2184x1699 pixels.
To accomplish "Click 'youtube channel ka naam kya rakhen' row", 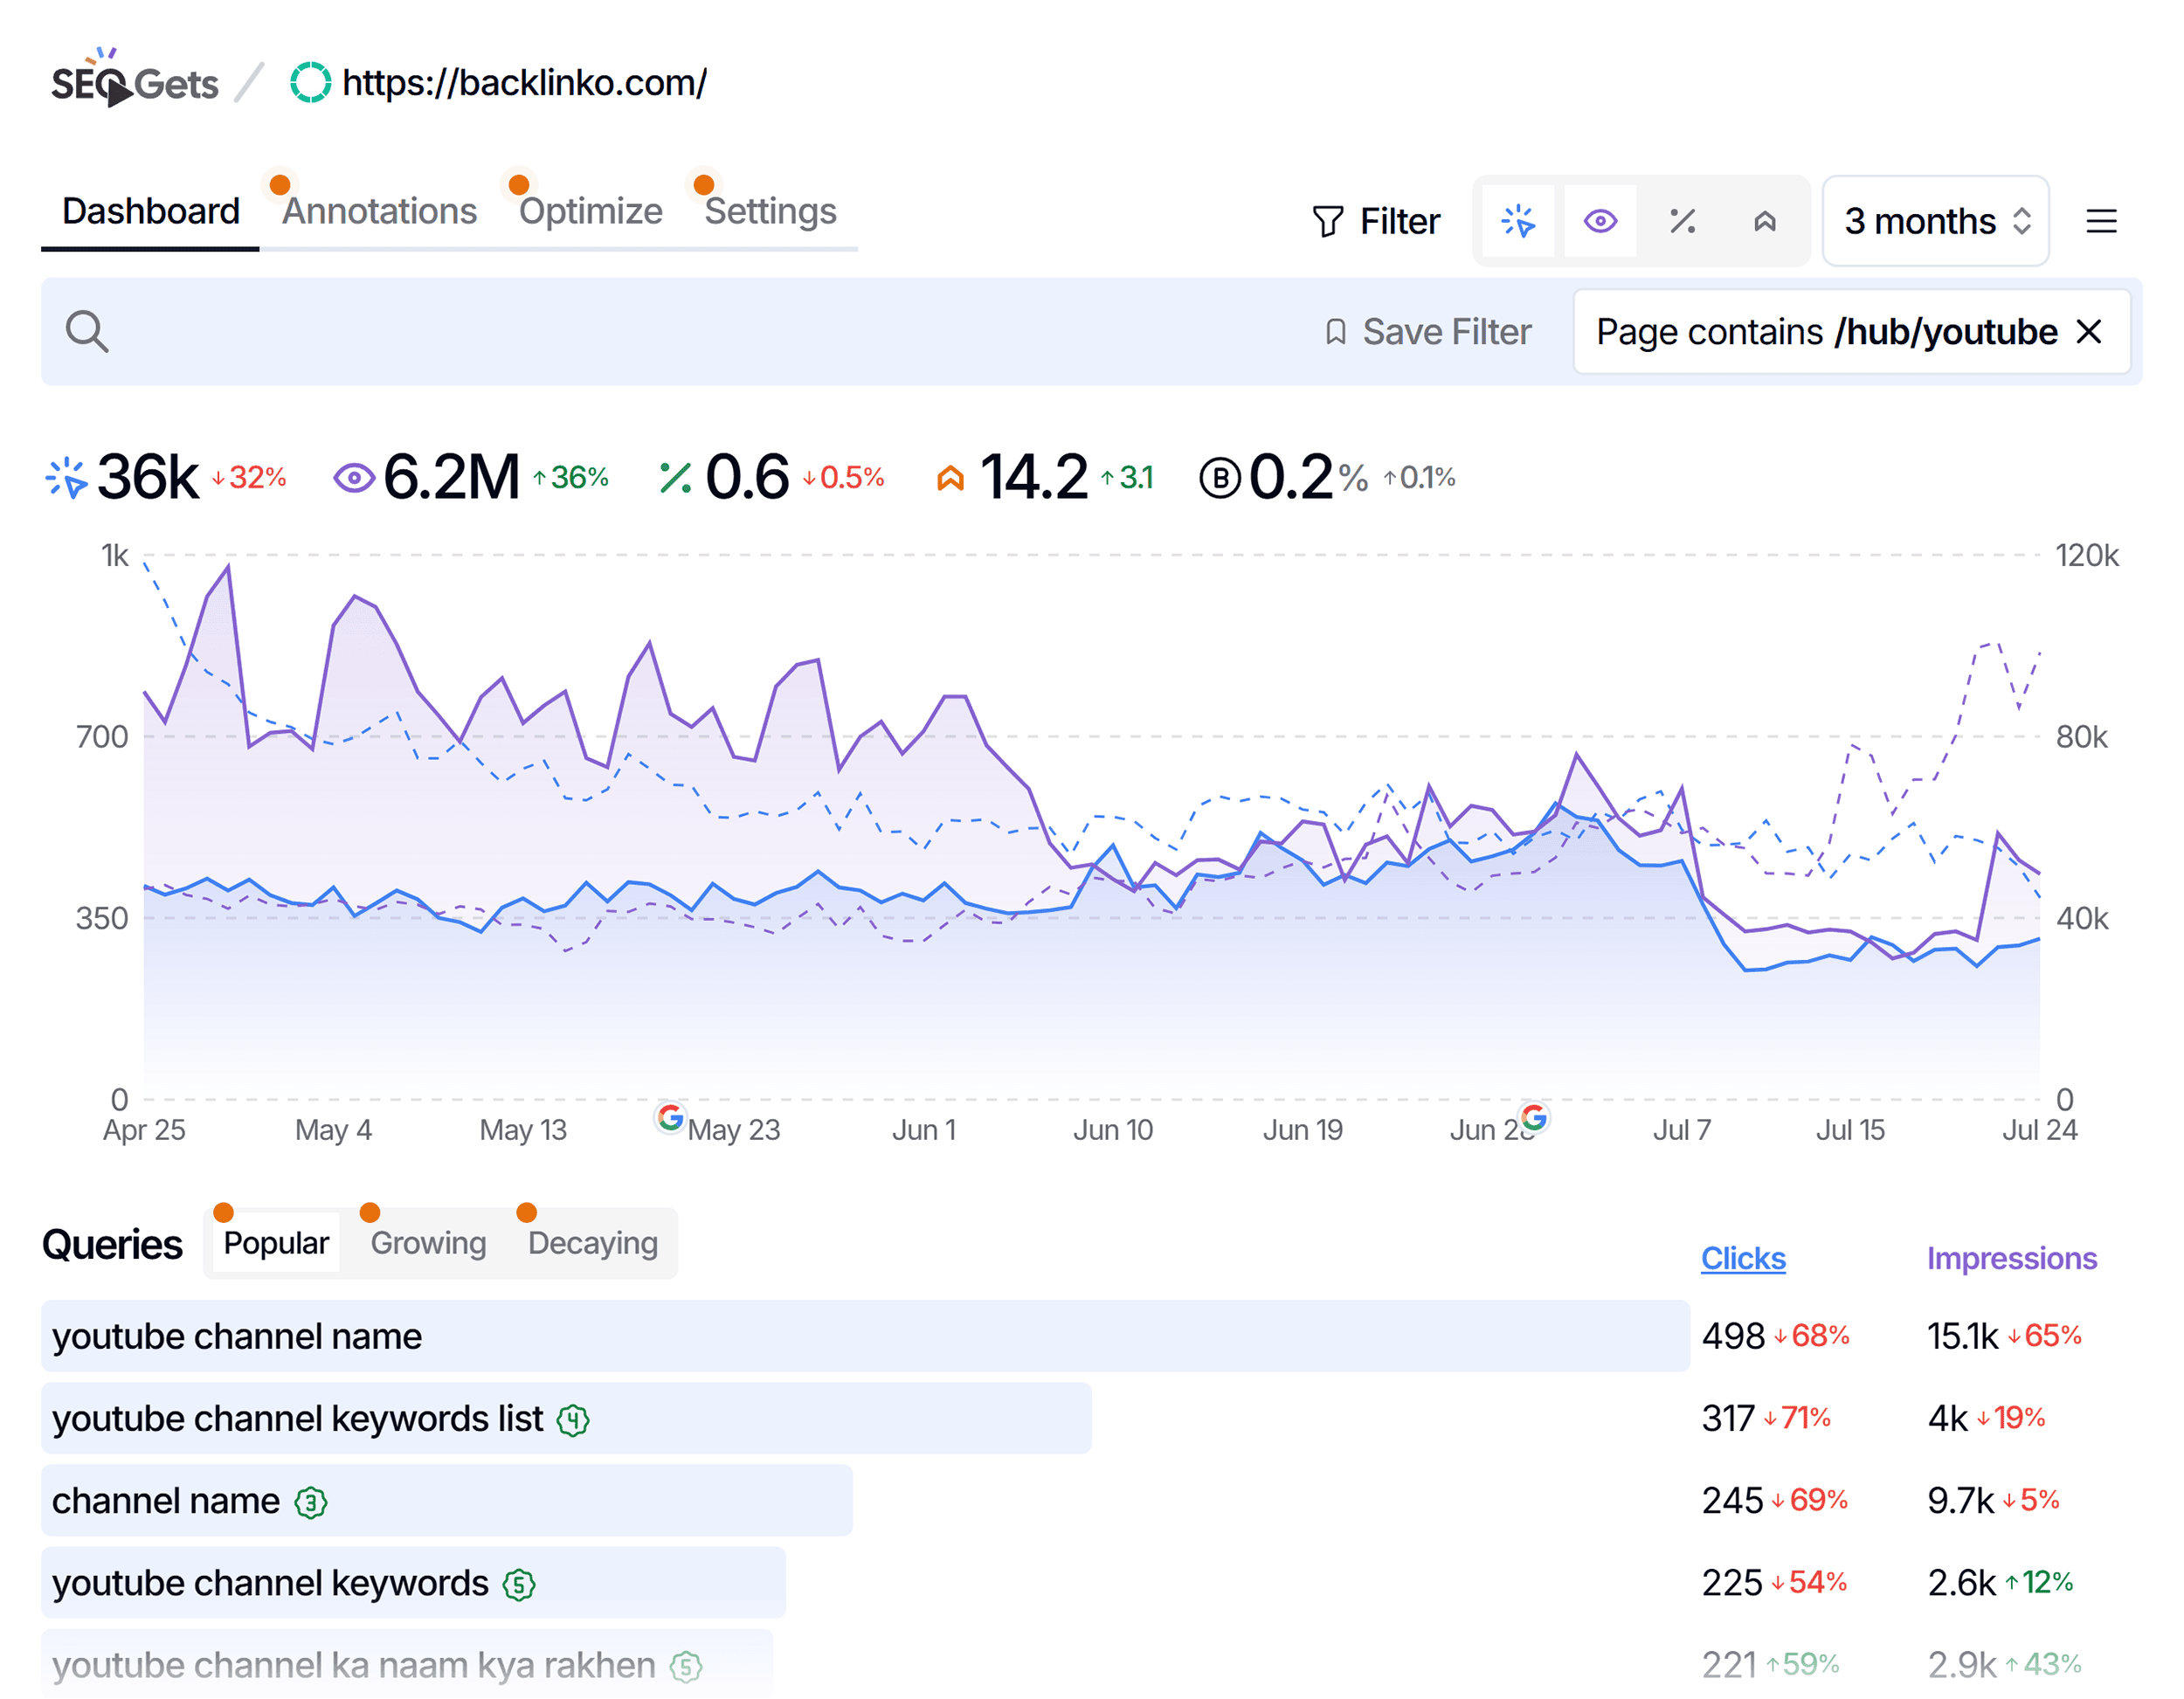I will click(x=406, y=1664).
